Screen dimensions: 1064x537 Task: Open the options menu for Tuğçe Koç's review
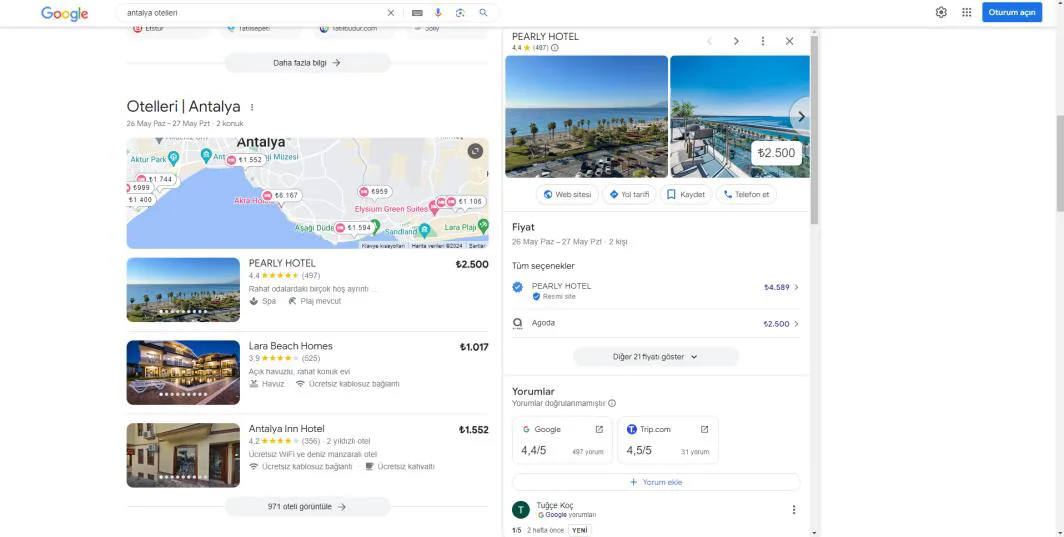[794, 510]
